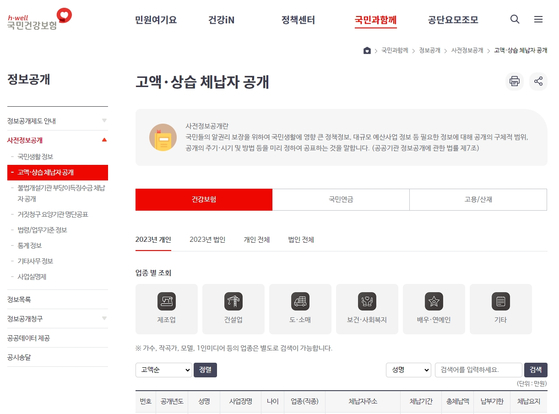Open the search magnifier icon in header
Image resolution: width=559 pixels, height=414 pixels.
click(x=514, y=19)
